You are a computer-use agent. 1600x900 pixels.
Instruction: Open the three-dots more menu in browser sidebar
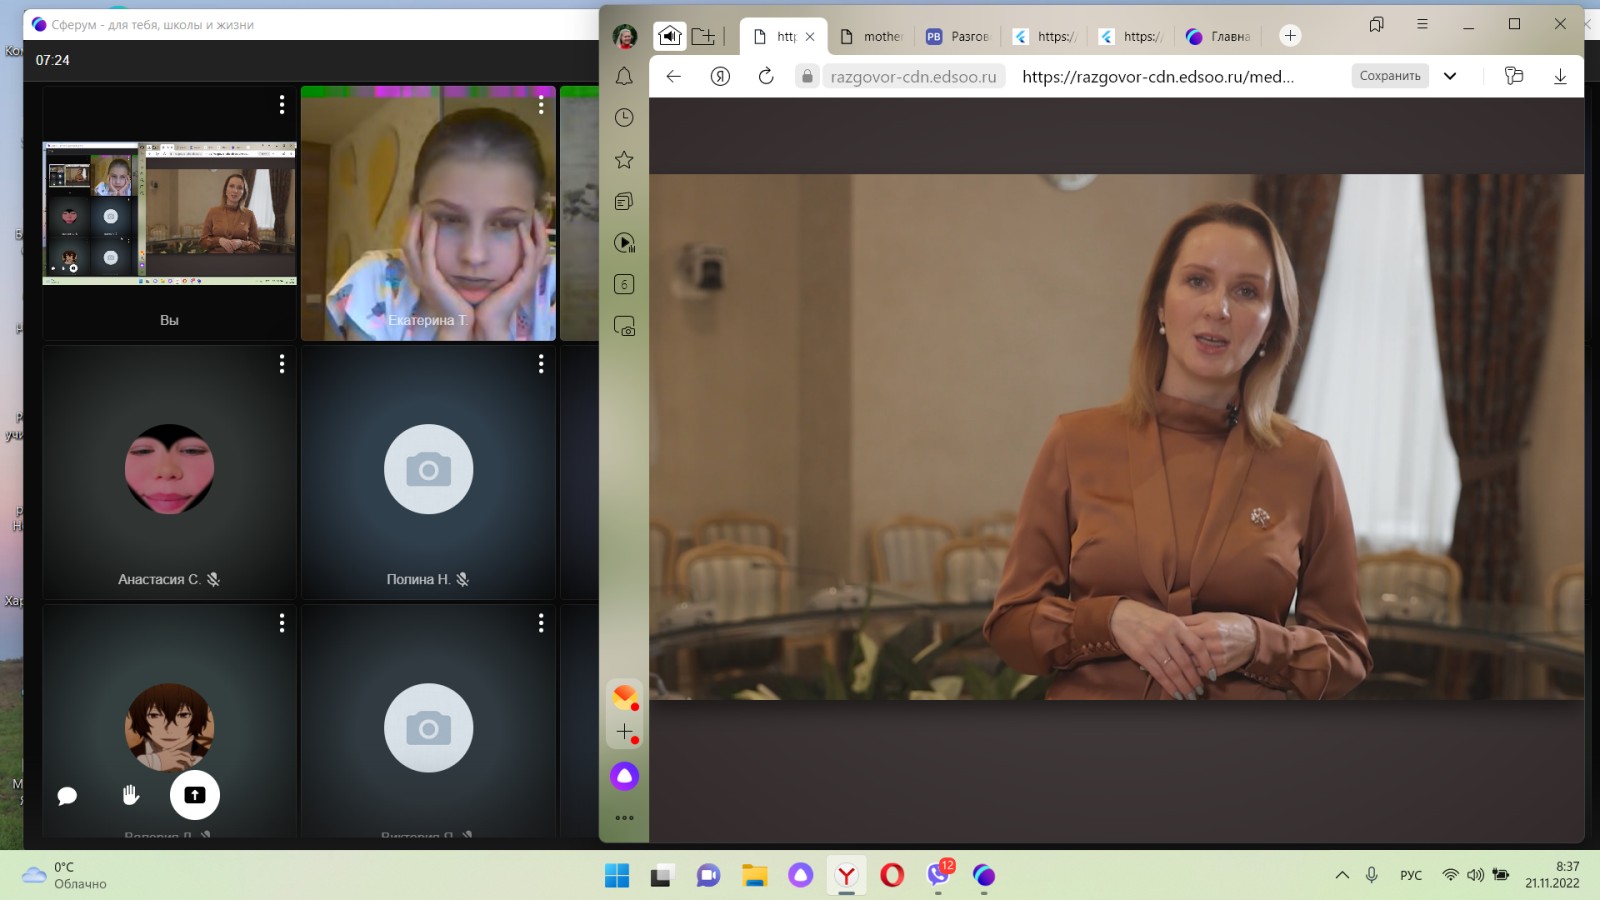(624, 818)
